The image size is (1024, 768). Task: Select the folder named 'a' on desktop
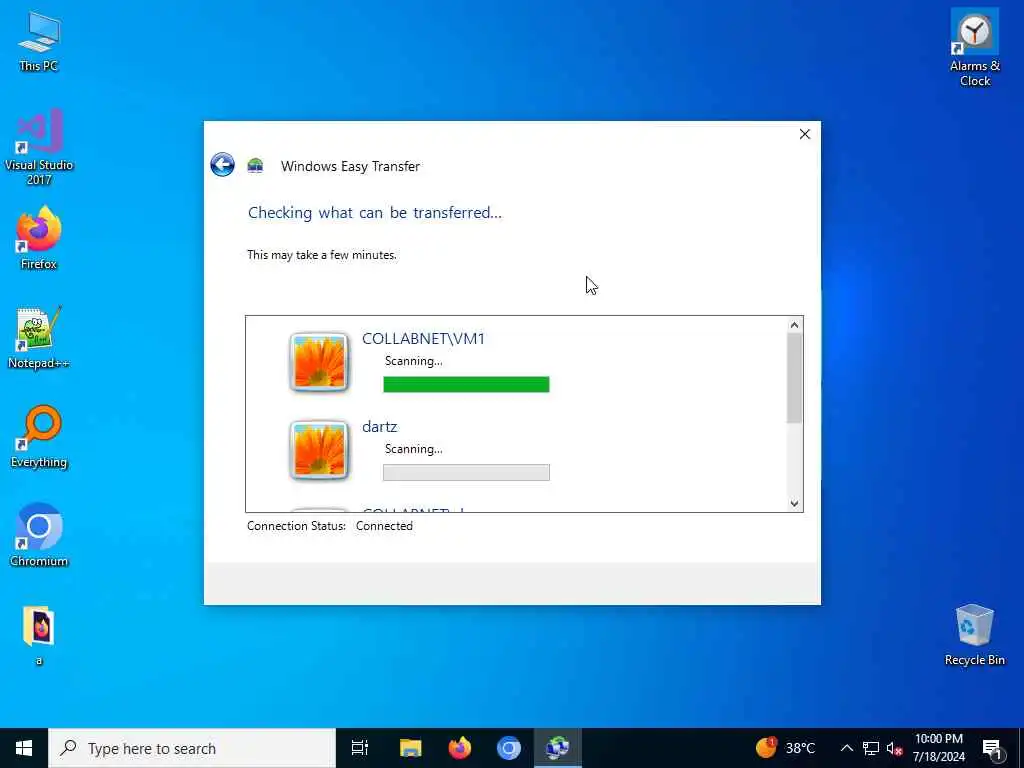(39, 635)
